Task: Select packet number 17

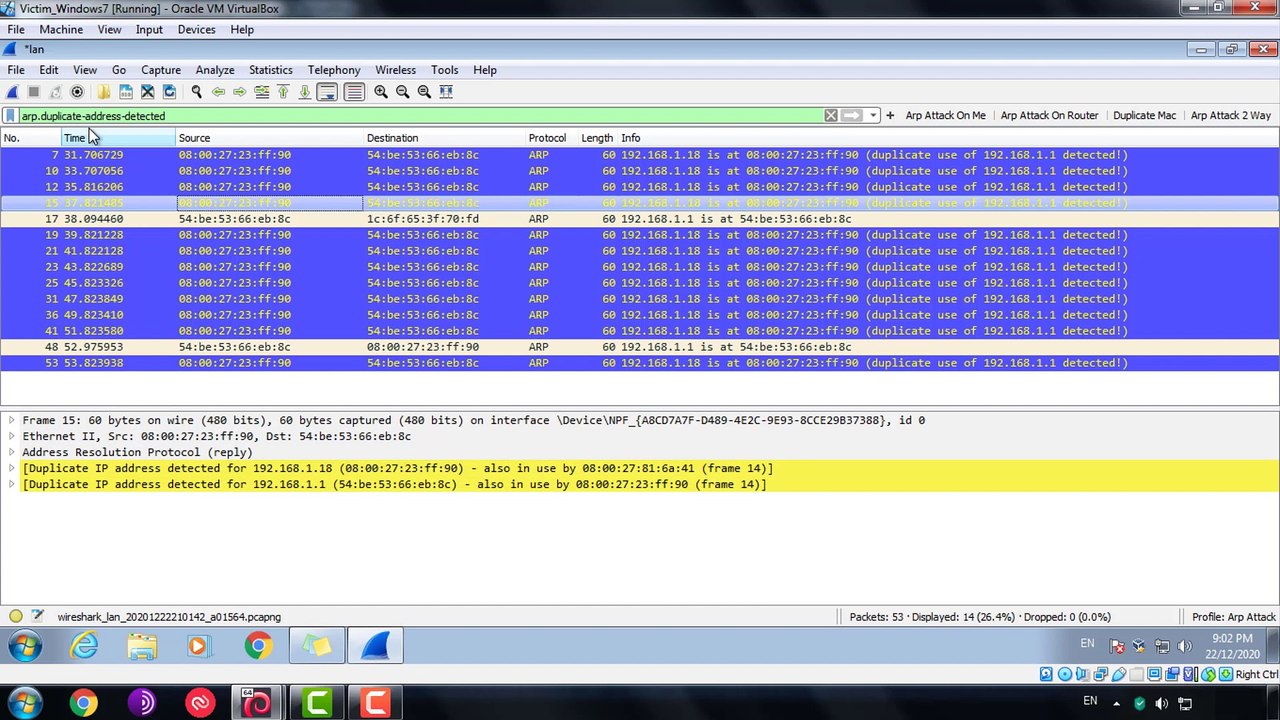Action: pos(640,219)
